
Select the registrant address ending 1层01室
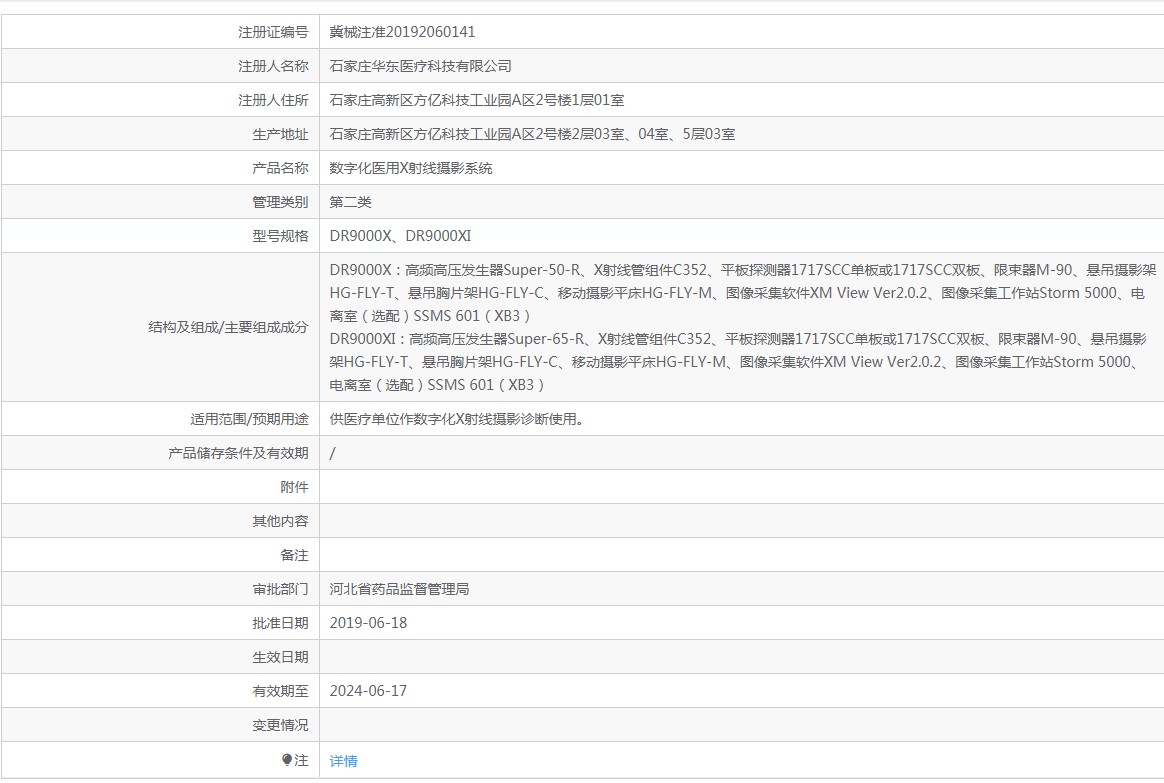[477, 100]
